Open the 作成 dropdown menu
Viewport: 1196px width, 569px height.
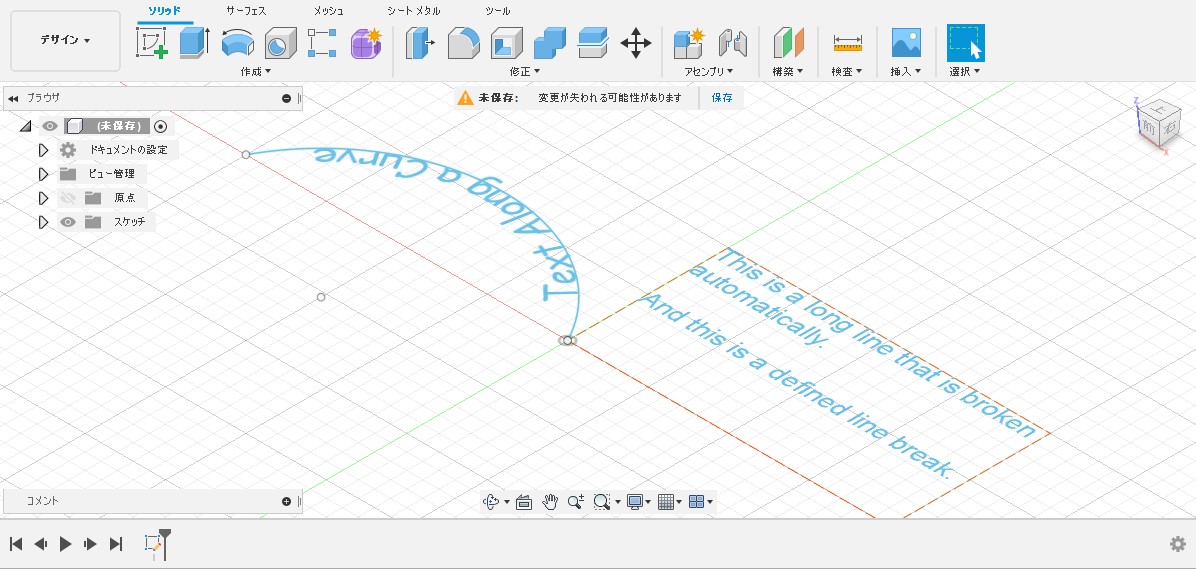(x=256, y=71)
